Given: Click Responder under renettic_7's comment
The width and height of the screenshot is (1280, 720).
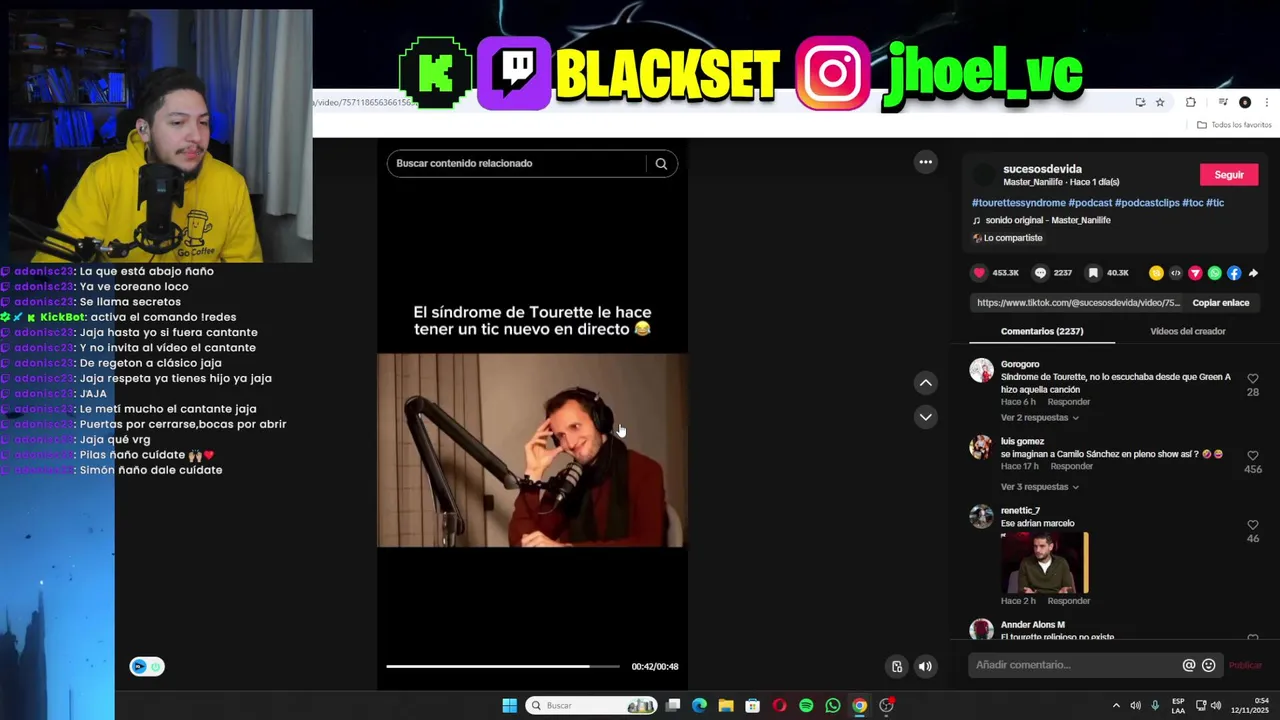Looking at the screenshot, I should (1069, 601).
